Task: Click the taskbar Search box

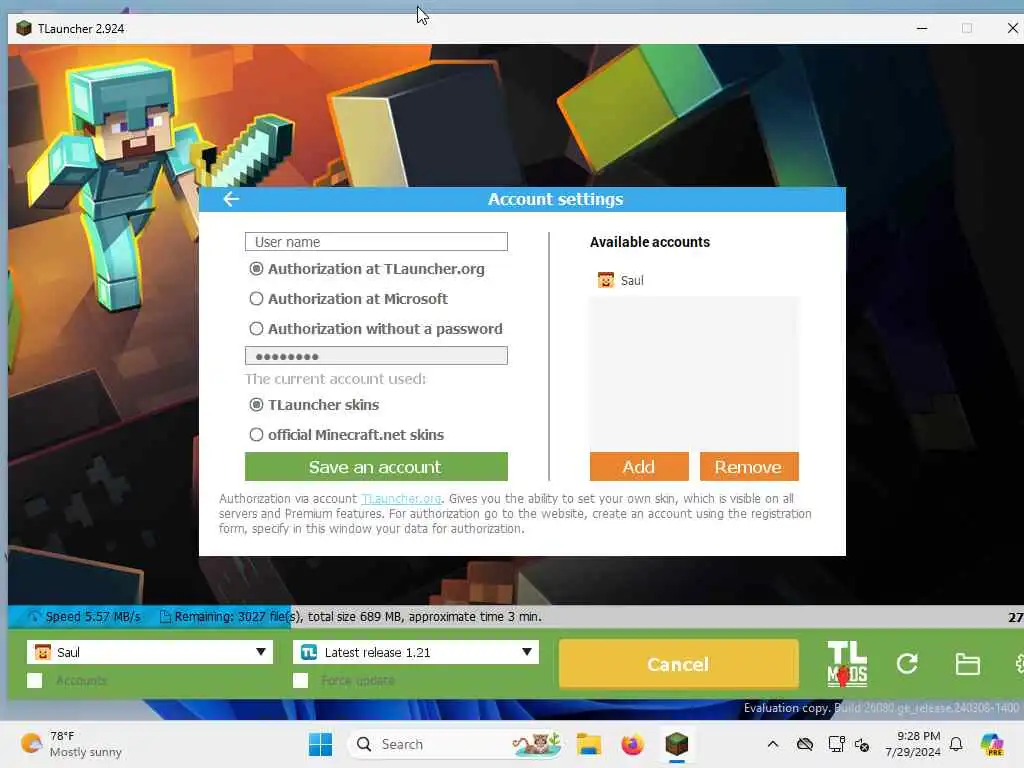Action: pos(456,744)
